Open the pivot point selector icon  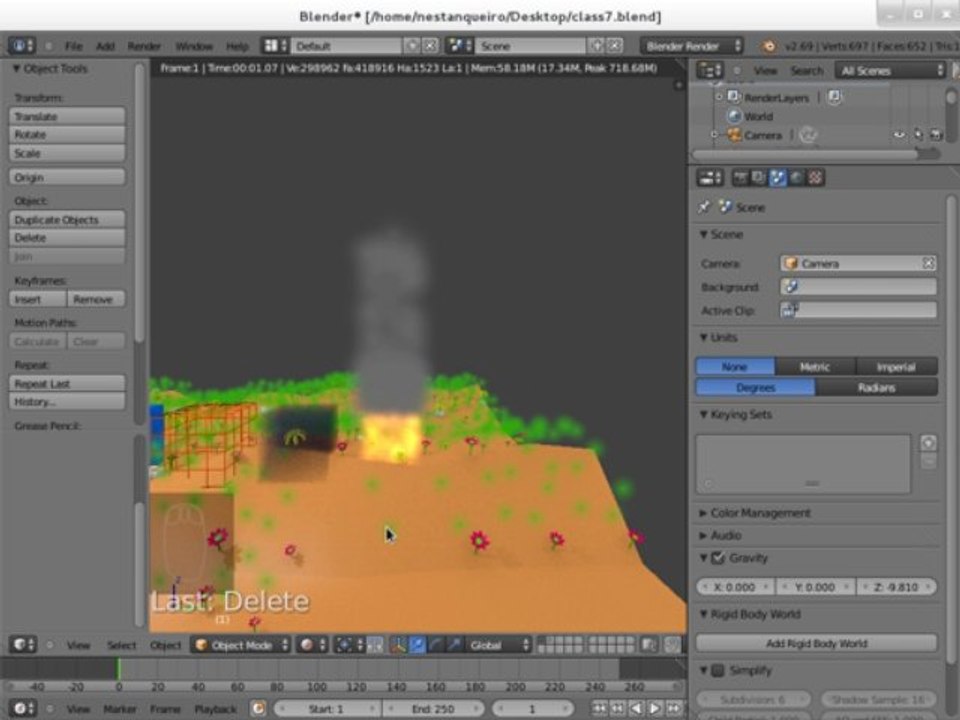click(x=350, y=645)
